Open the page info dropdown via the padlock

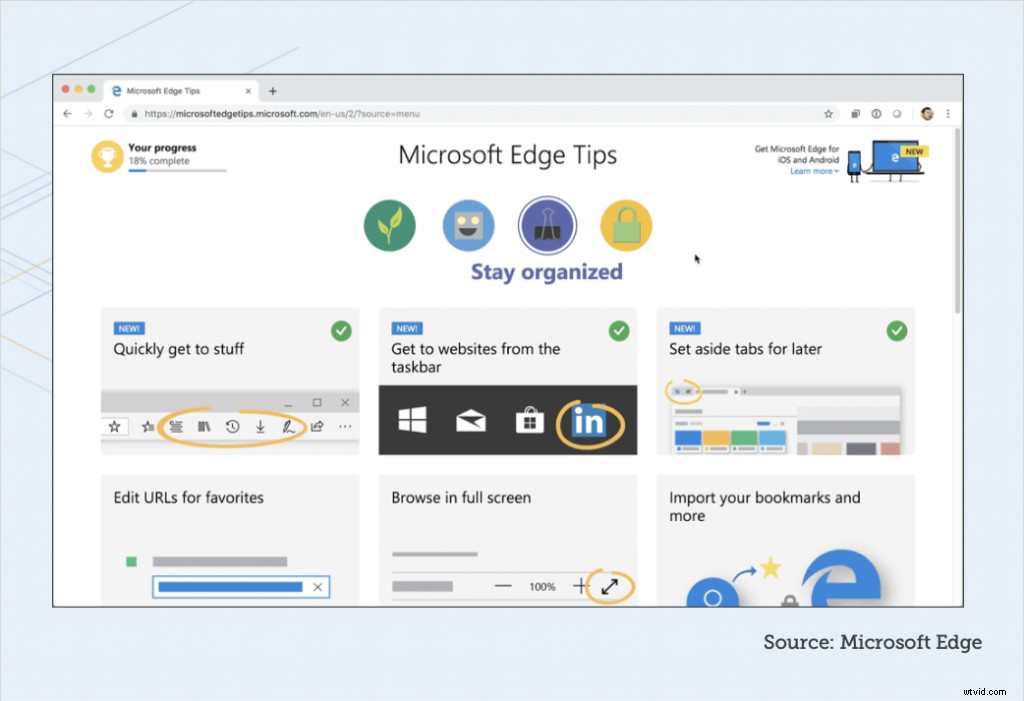pos(135,113)
